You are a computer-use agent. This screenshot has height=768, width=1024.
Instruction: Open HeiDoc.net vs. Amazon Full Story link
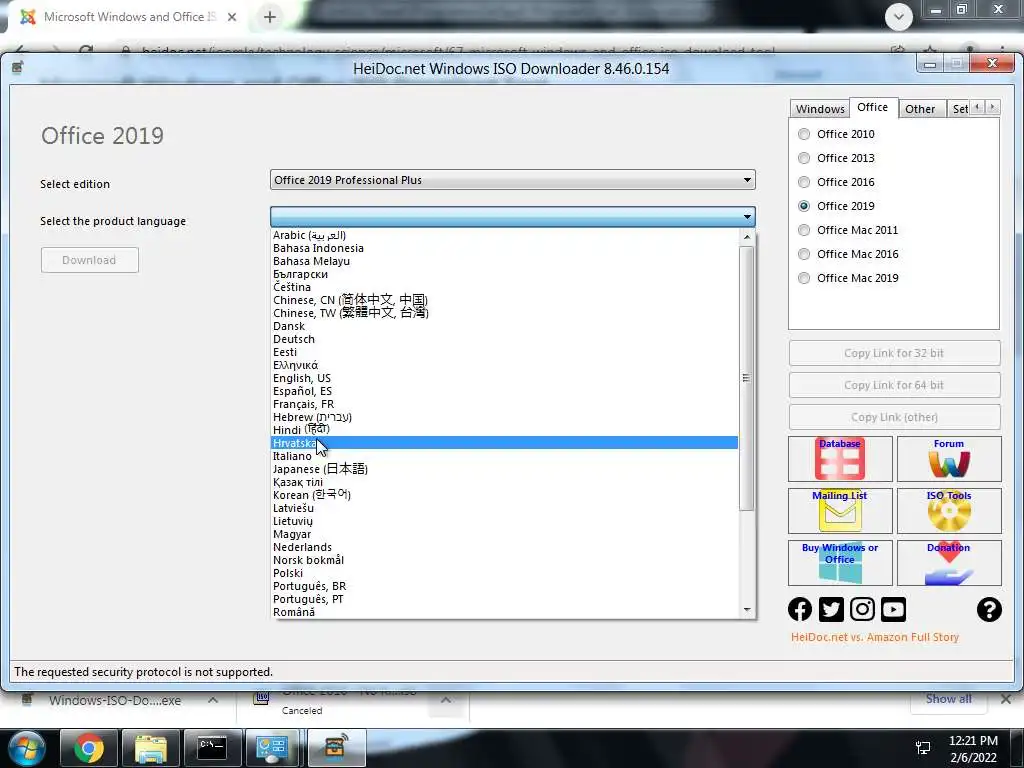874,637
